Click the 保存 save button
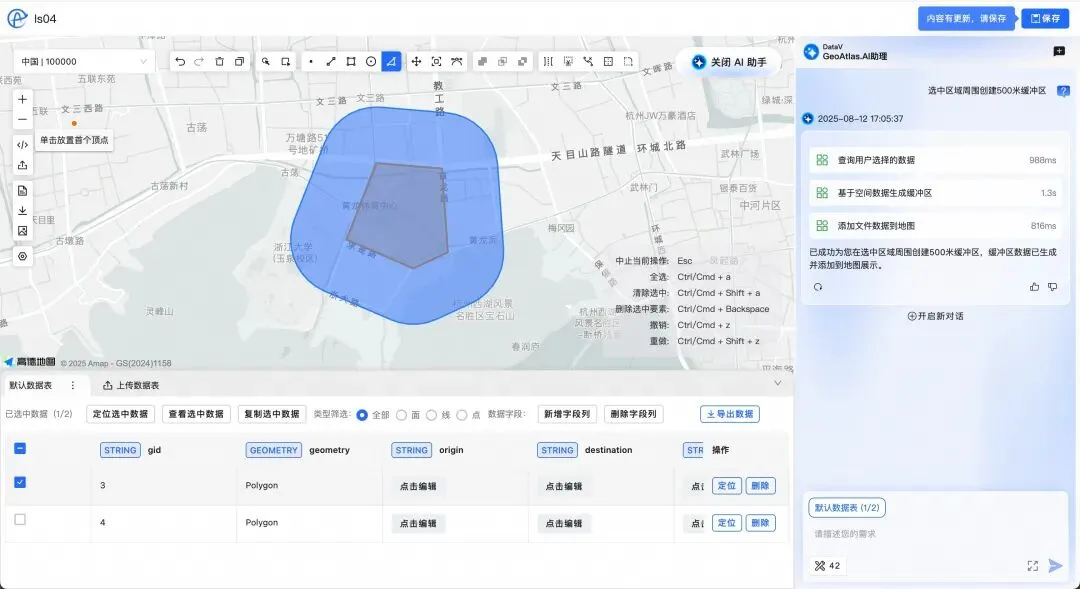 (x=1045, y=18)
